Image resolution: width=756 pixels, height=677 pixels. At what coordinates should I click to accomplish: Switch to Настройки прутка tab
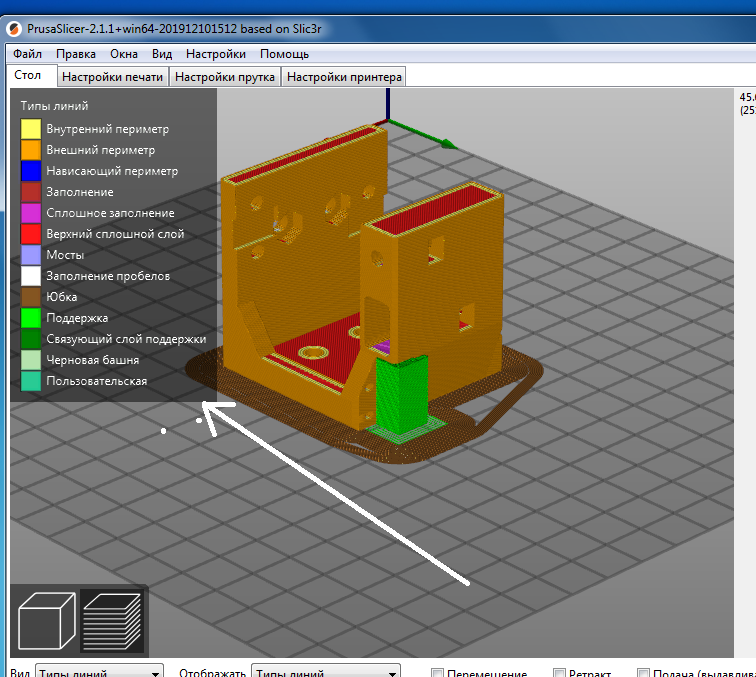click(225, 77)
